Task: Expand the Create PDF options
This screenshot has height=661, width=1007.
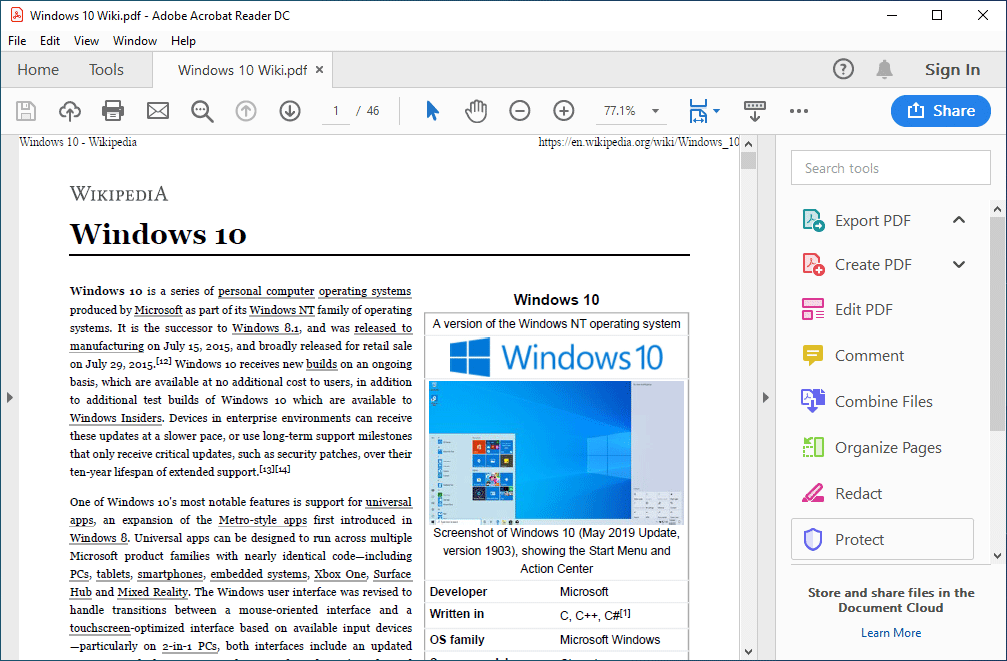Action: point(957,264)
